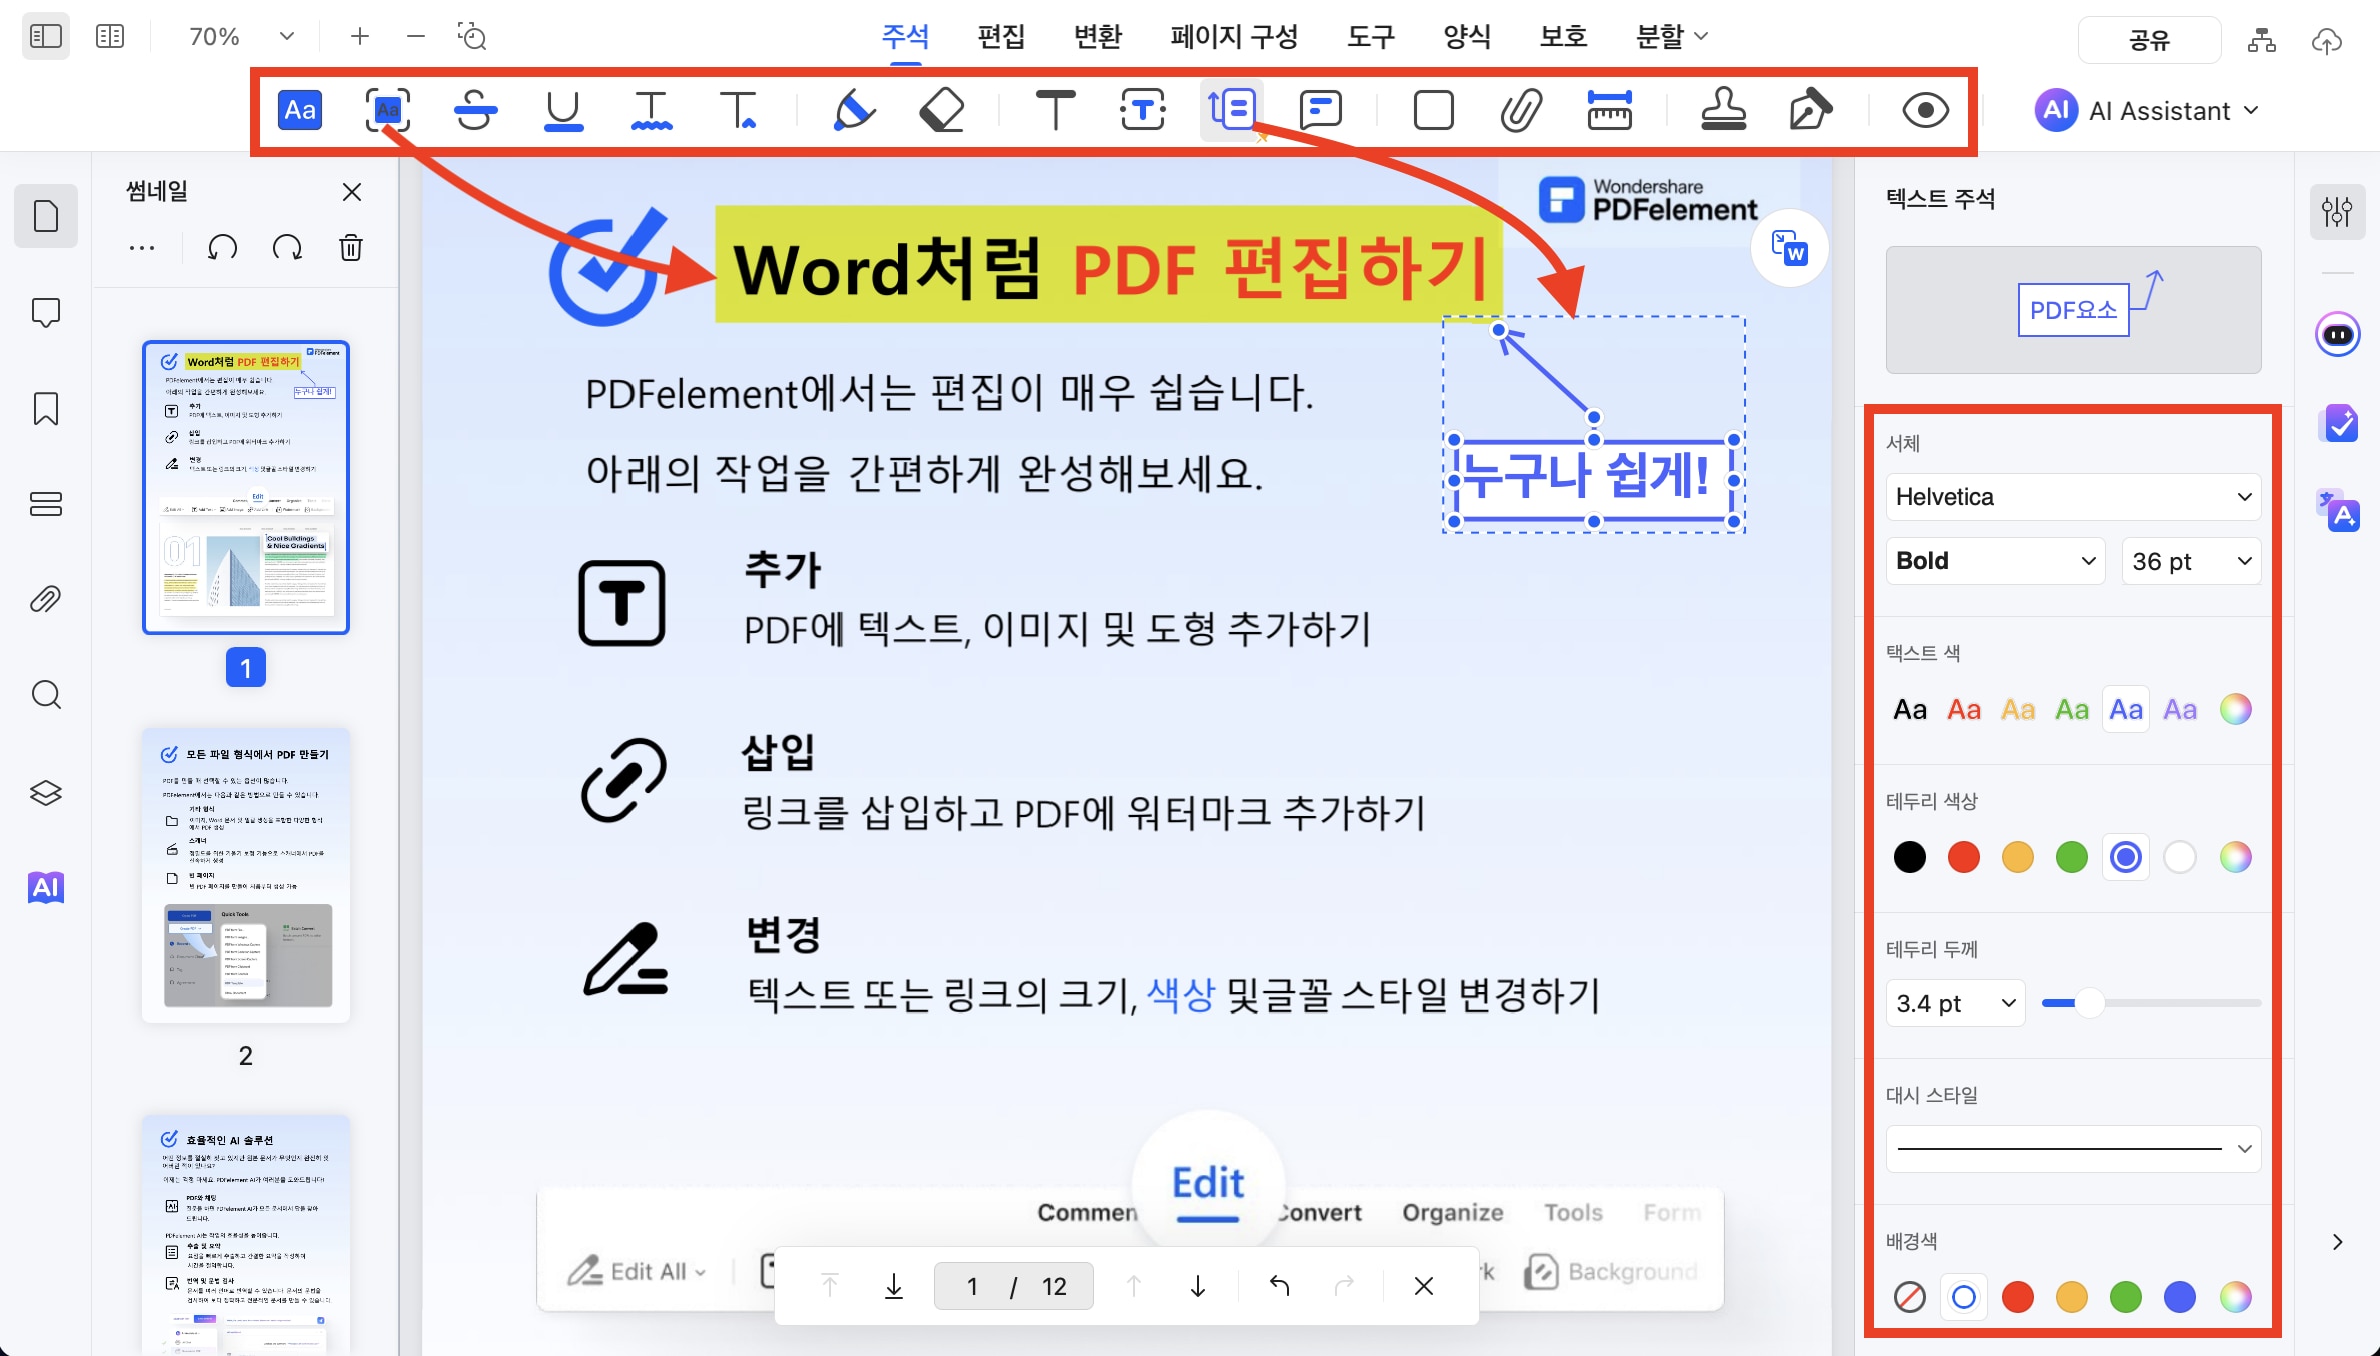Open the 페이지 구성 tab
Image resolution: width=2380 pixels, height=1356 pixels.
1234,37
